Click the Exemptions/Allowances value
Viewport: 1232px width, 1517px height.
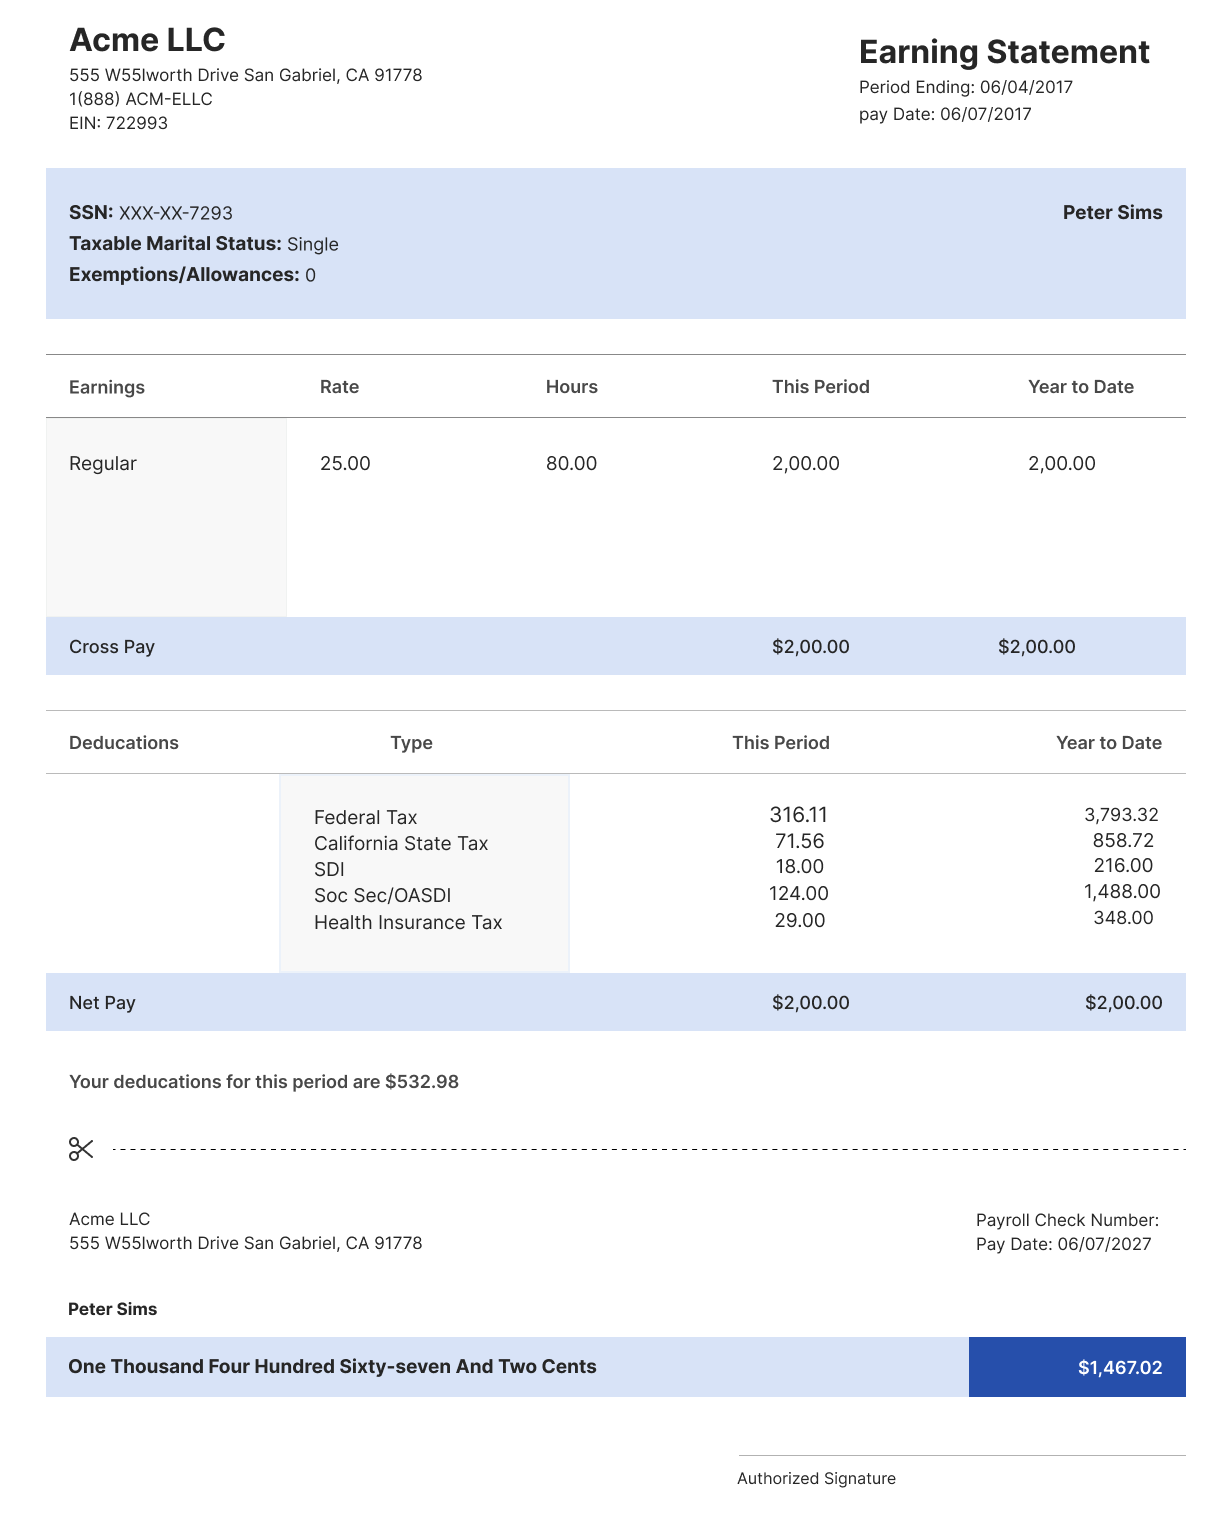point(311,275)
